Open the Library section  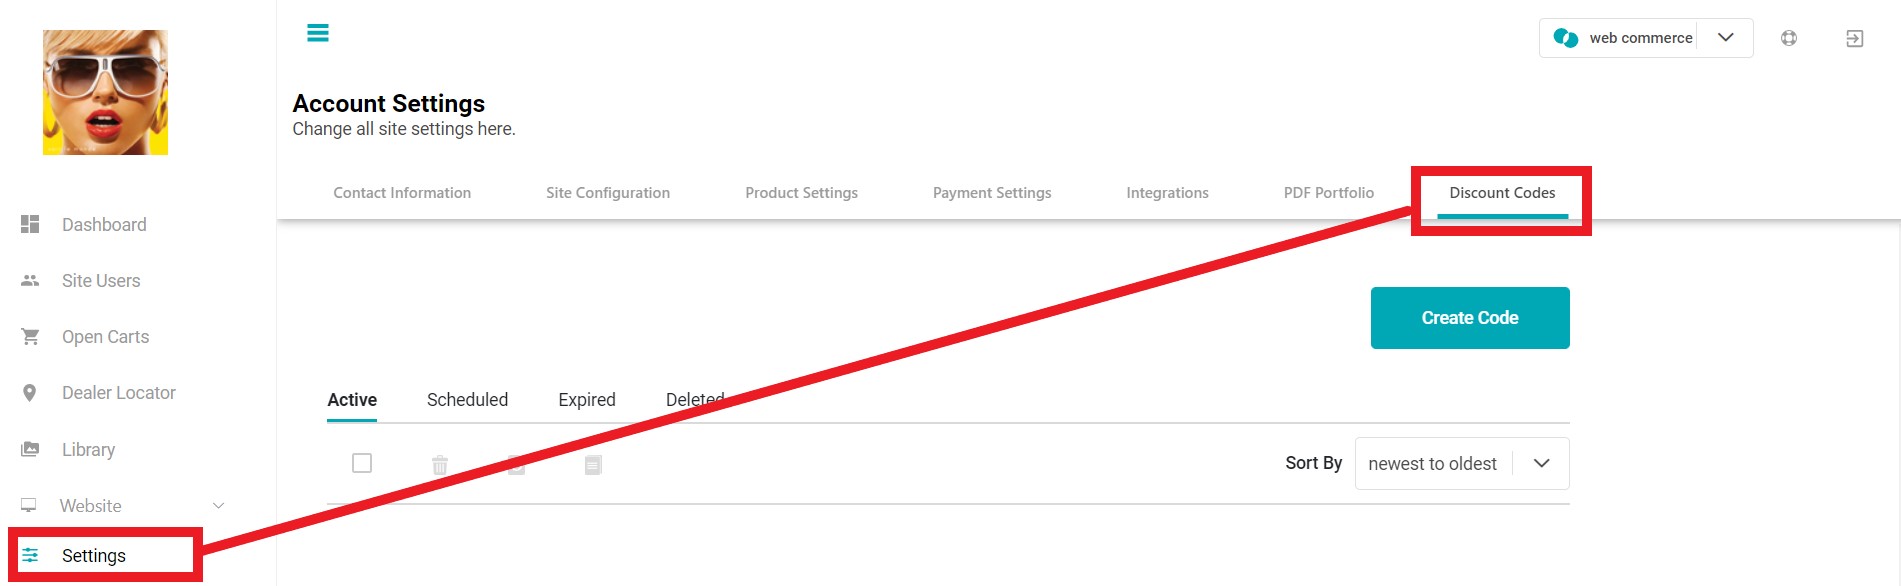pos(88,450)
